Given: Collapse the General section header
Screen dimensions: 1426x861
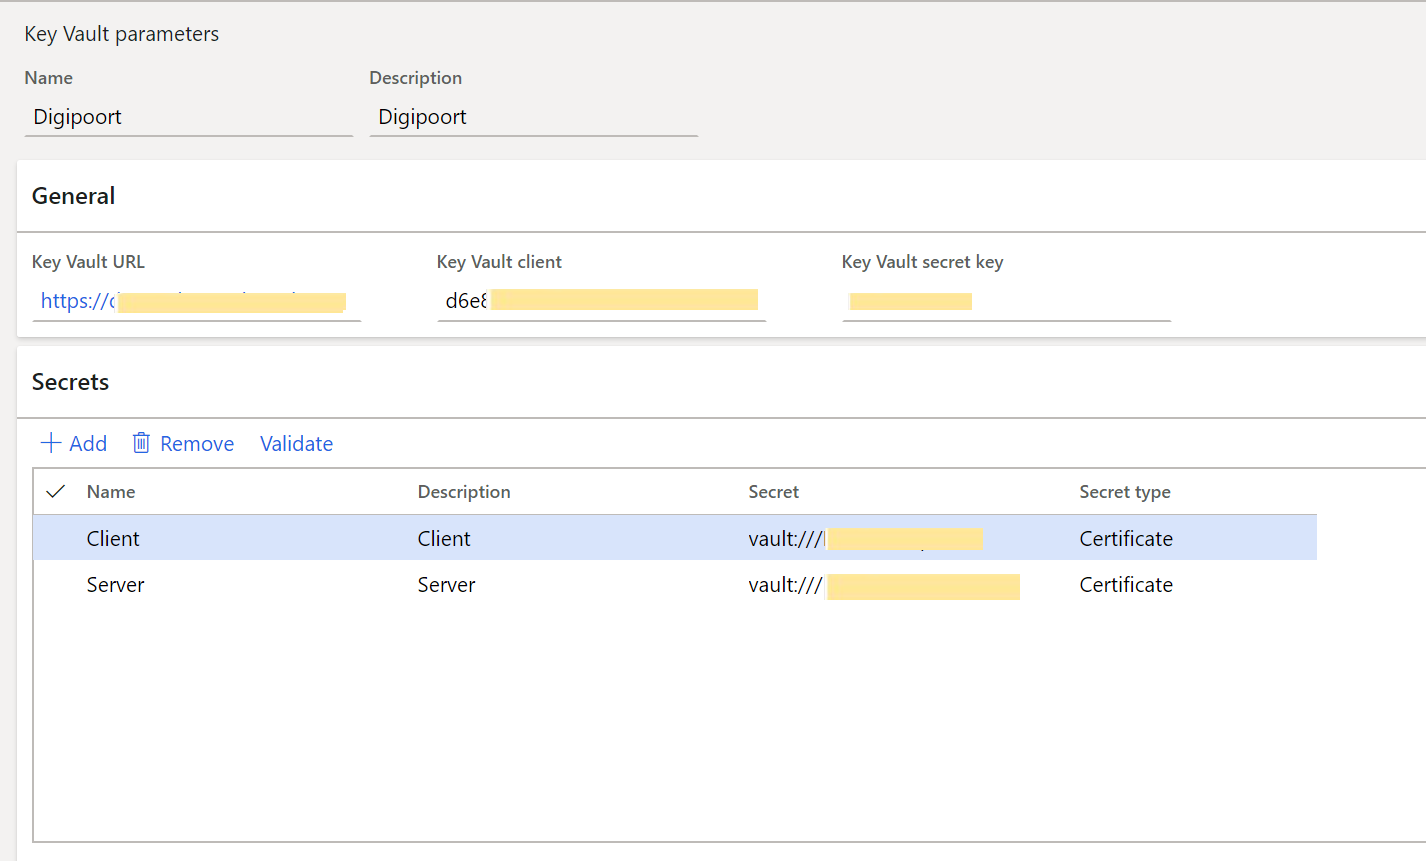Looking at the screenshot, I should [x=74, y=196].
